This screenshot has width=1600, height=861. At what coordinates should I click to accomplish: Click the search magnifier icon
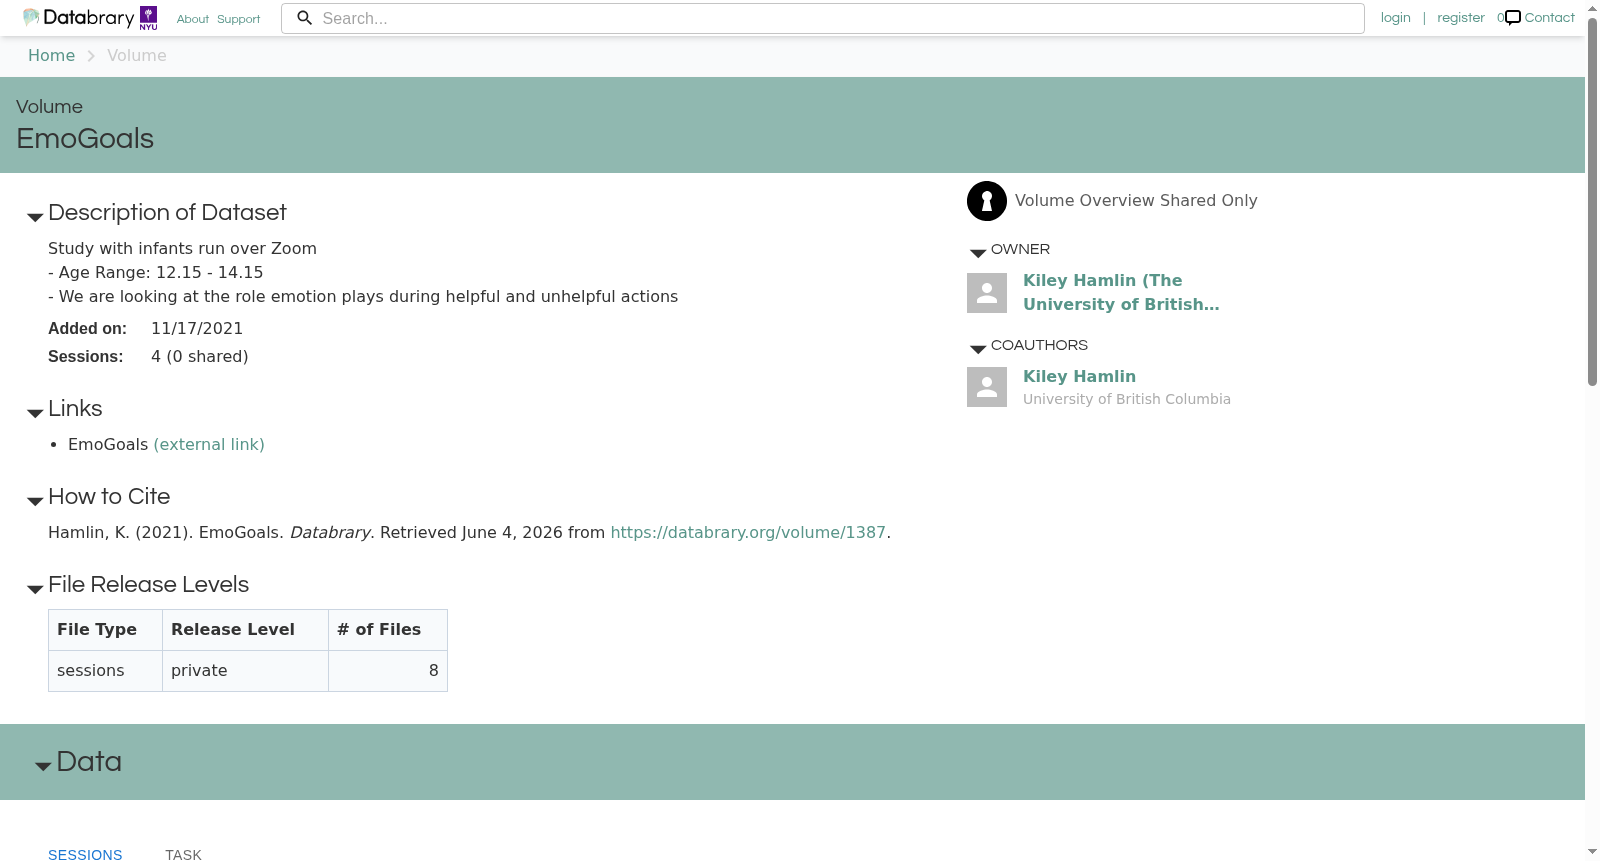click(305, 18)
